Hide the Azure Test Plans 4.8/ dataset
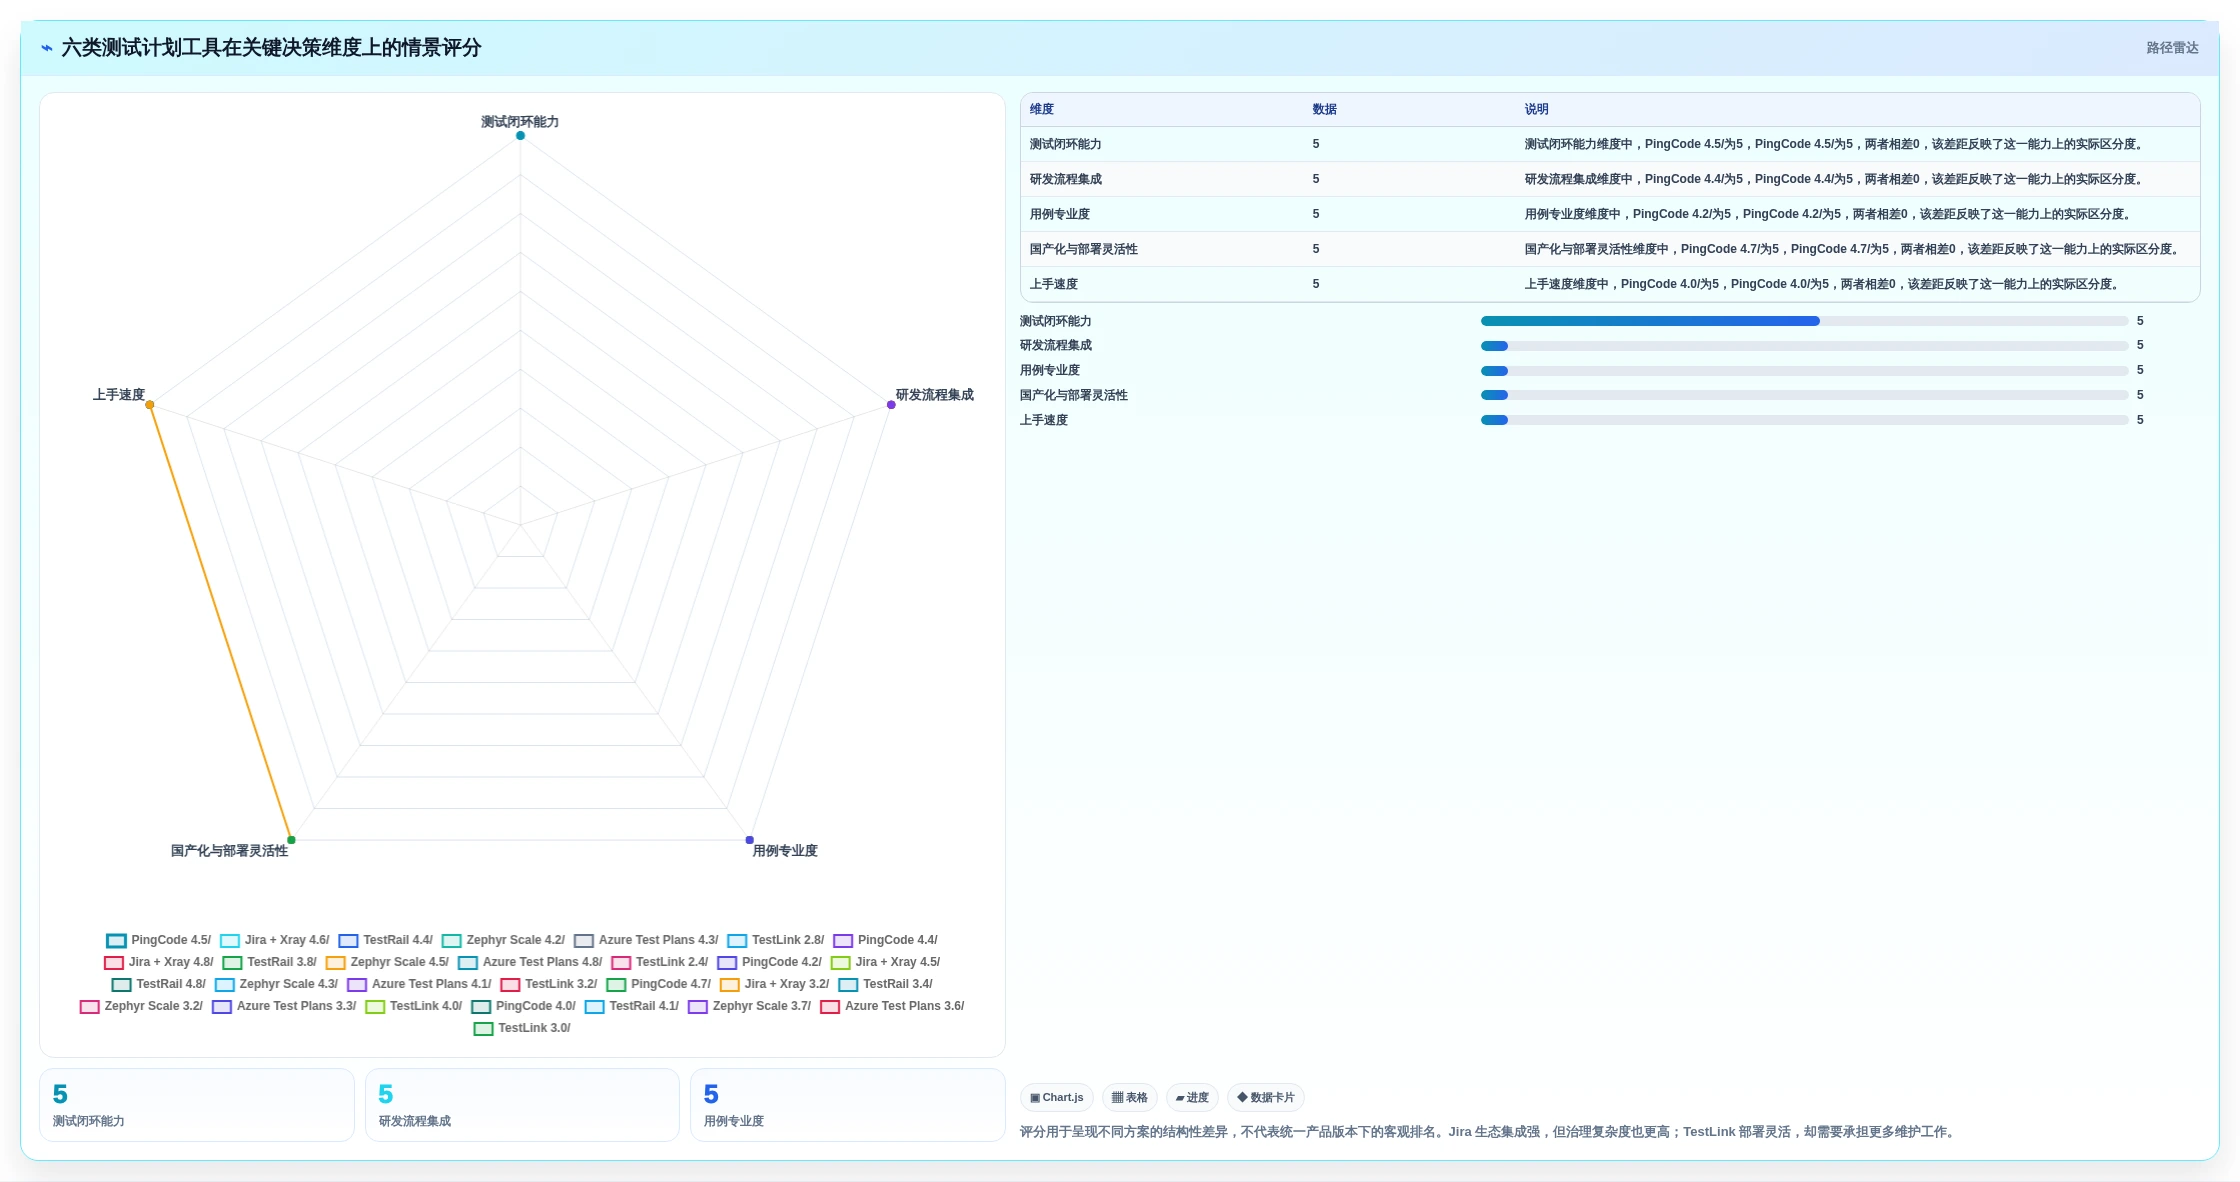Viewport: 2240px width, 1182px height. [530, 962]
